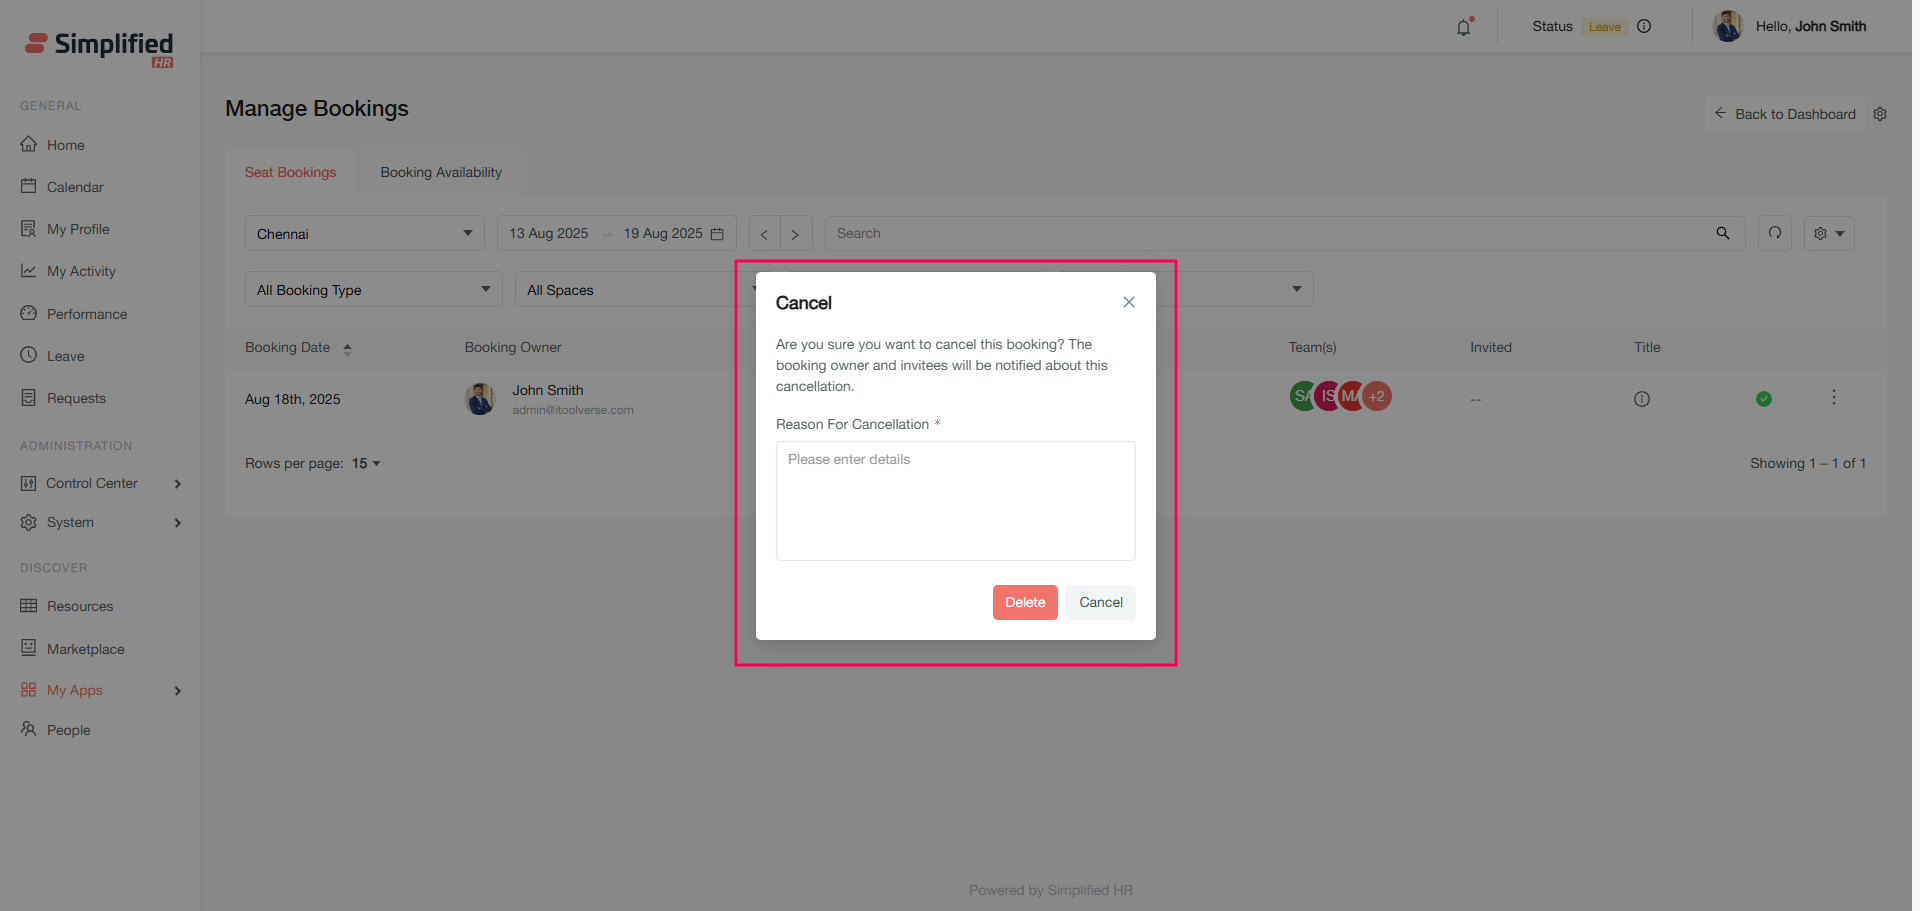Click the Reason For Cancellation text area

tap(955, 500)
